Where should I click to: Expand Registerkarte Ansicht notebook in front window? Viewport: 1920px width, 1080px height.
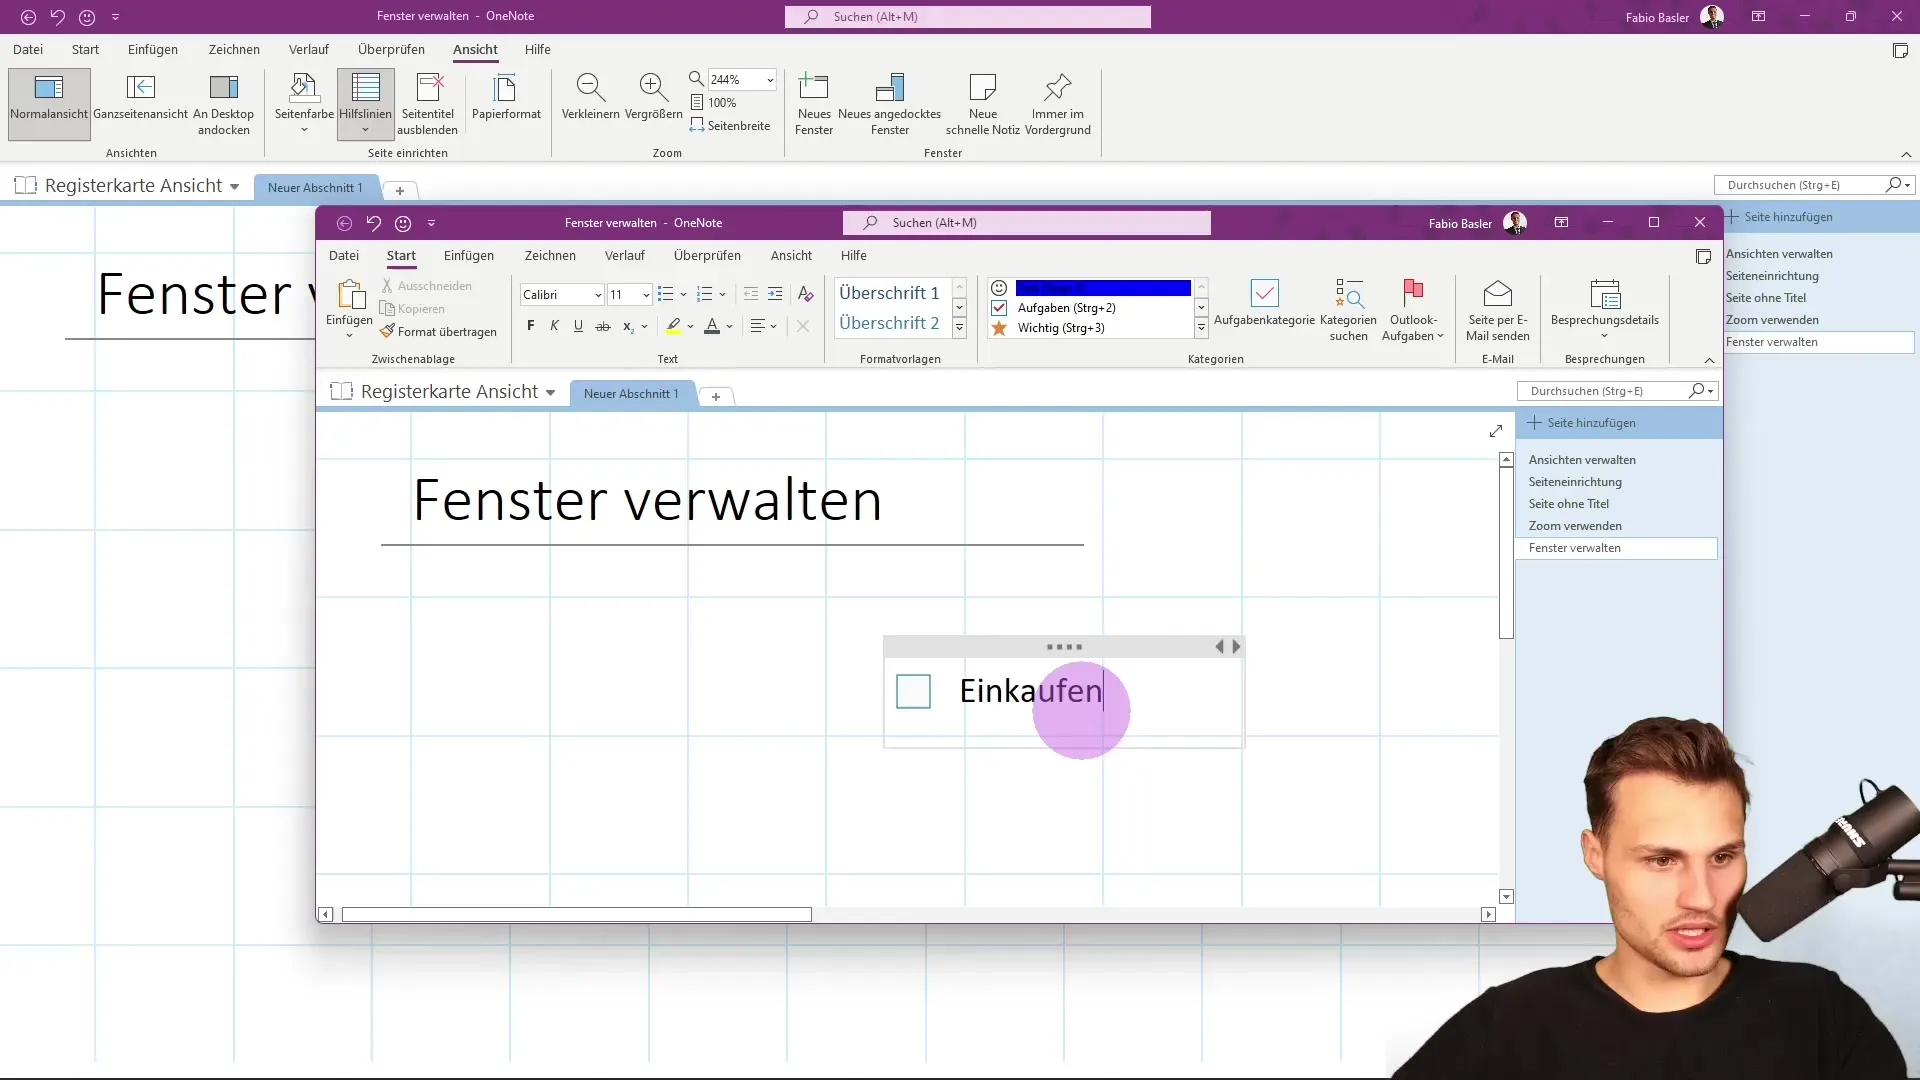(550, 393)
